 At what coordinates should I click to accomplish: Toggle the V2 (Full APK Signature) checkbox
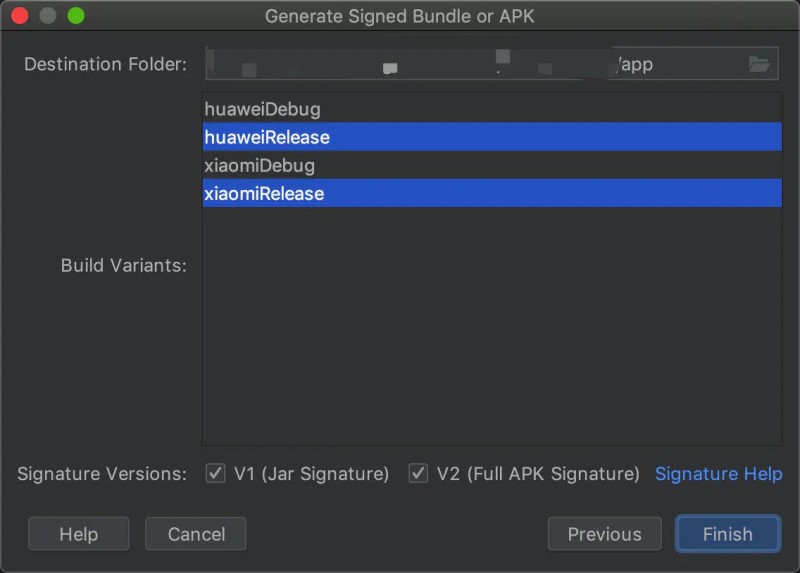[418, 473]
